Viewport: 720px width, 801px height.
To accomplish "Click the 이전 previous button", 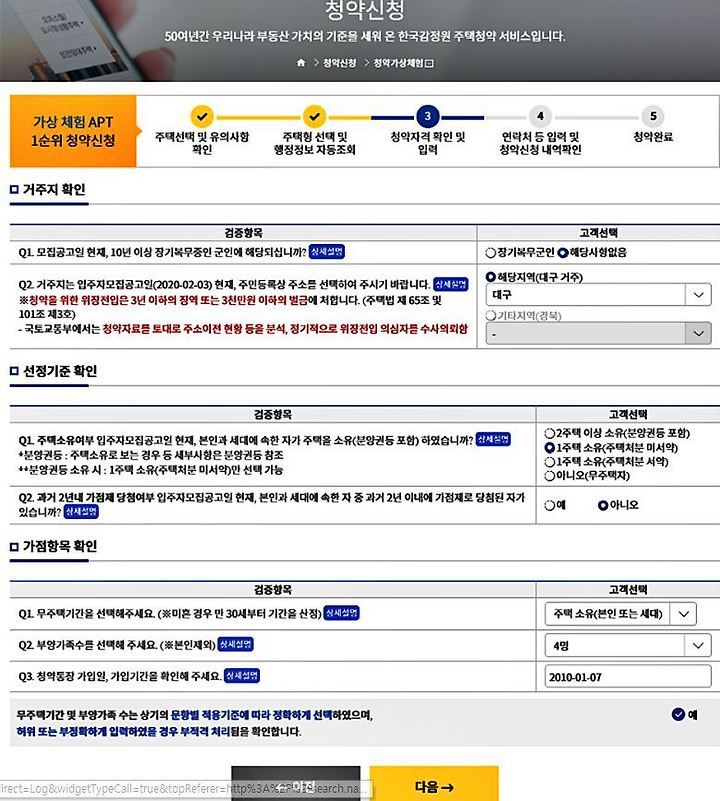I will 295,784.
